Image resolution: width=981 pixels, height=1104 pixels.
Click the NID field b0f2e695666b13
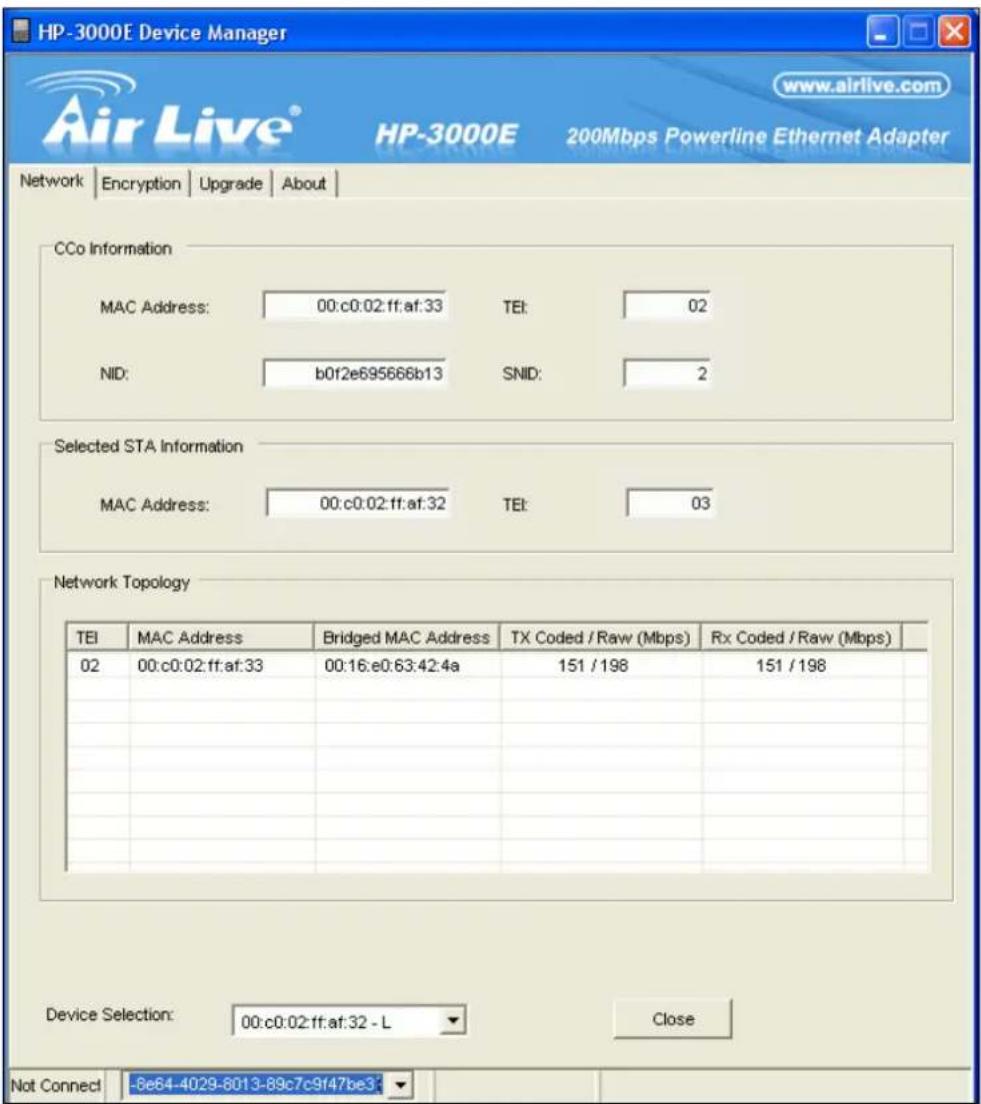point(355,373)
